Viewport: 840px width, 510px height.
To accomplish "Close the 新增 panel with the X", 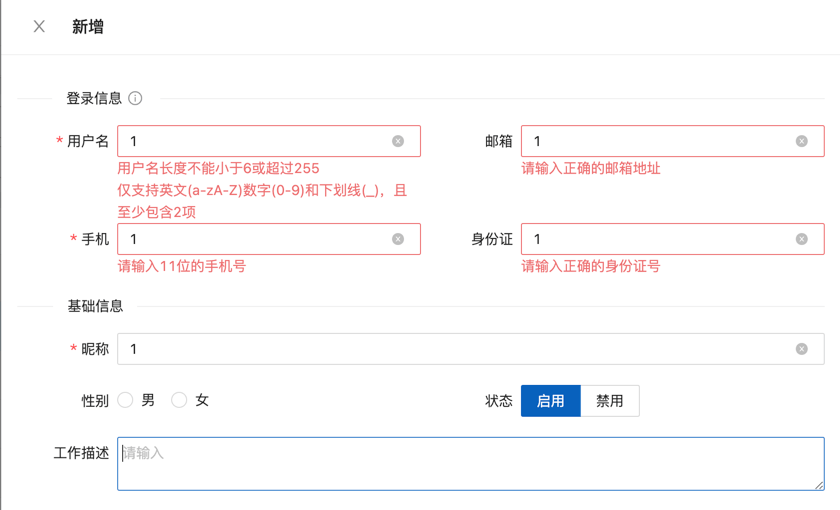I will [39, 27].
